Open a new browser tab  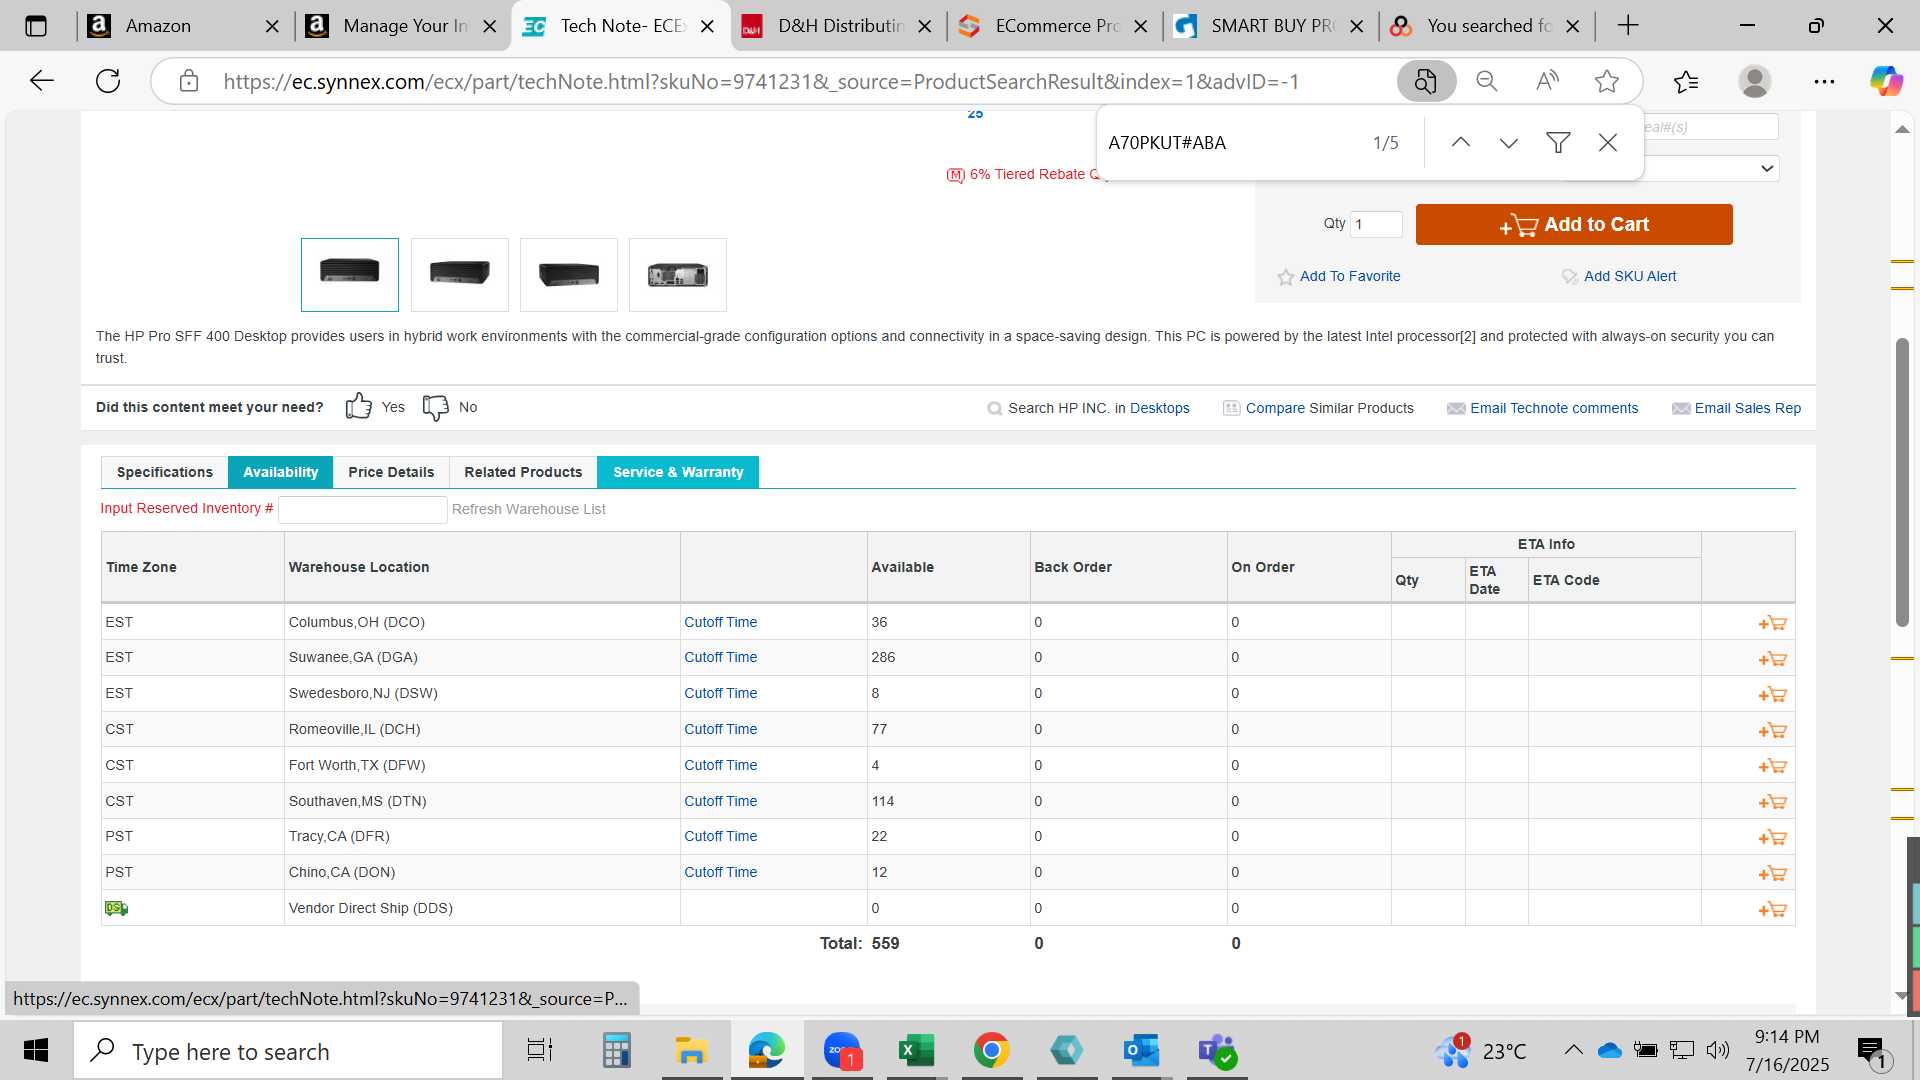(1628, 26)
